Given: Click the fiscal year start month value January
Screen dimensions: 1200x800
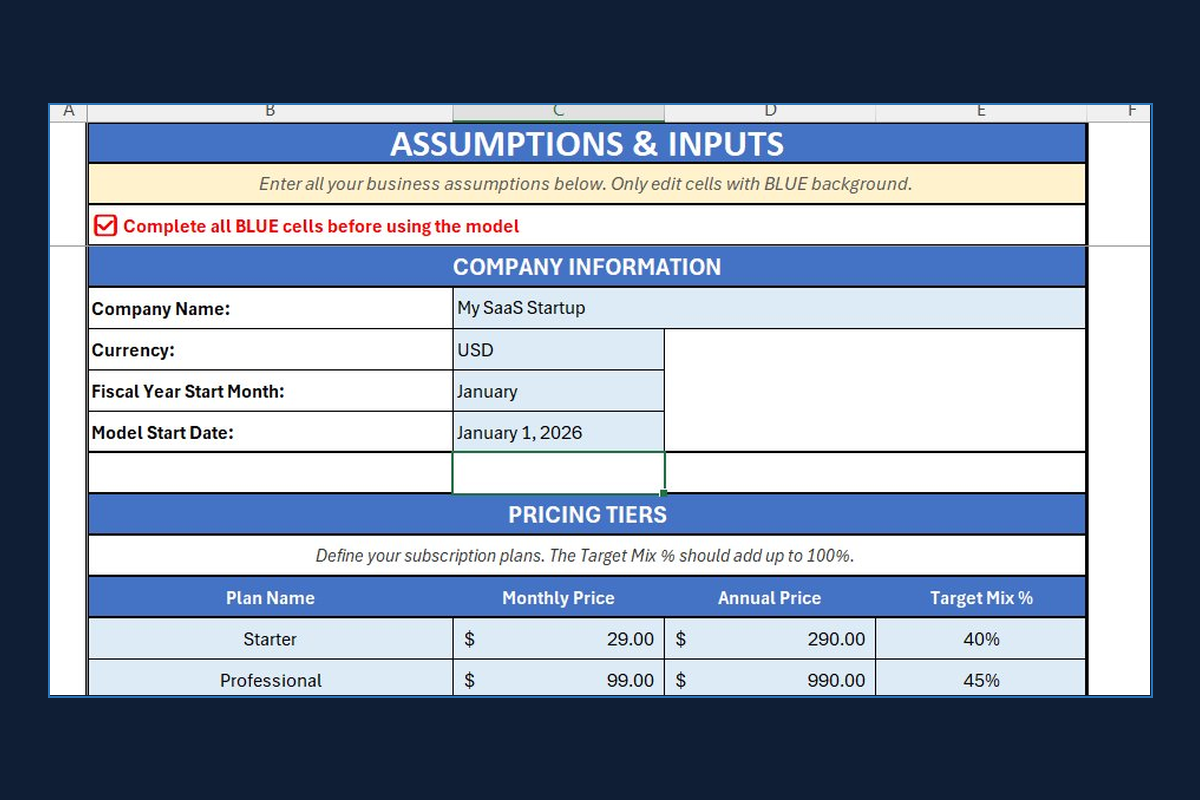Looking at the screenshot, I should click(558, 392).
